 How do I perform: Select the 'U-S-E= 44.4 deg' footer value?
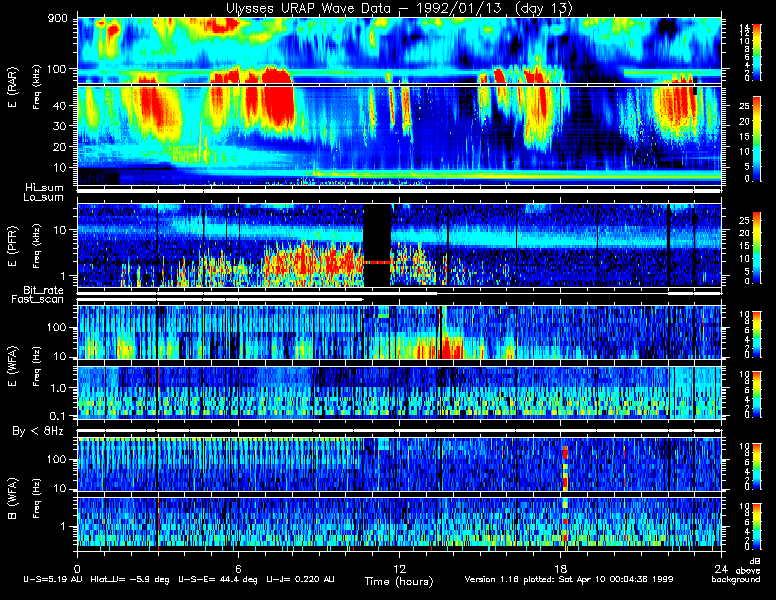218,579
